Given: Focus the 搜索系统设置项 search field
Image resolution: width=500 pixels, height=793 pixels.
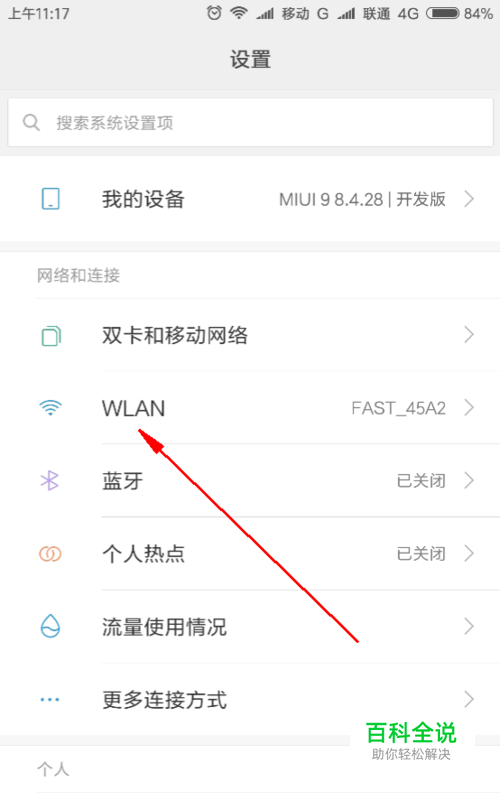Looking at the screenshot, I should [x=250, y=122].
